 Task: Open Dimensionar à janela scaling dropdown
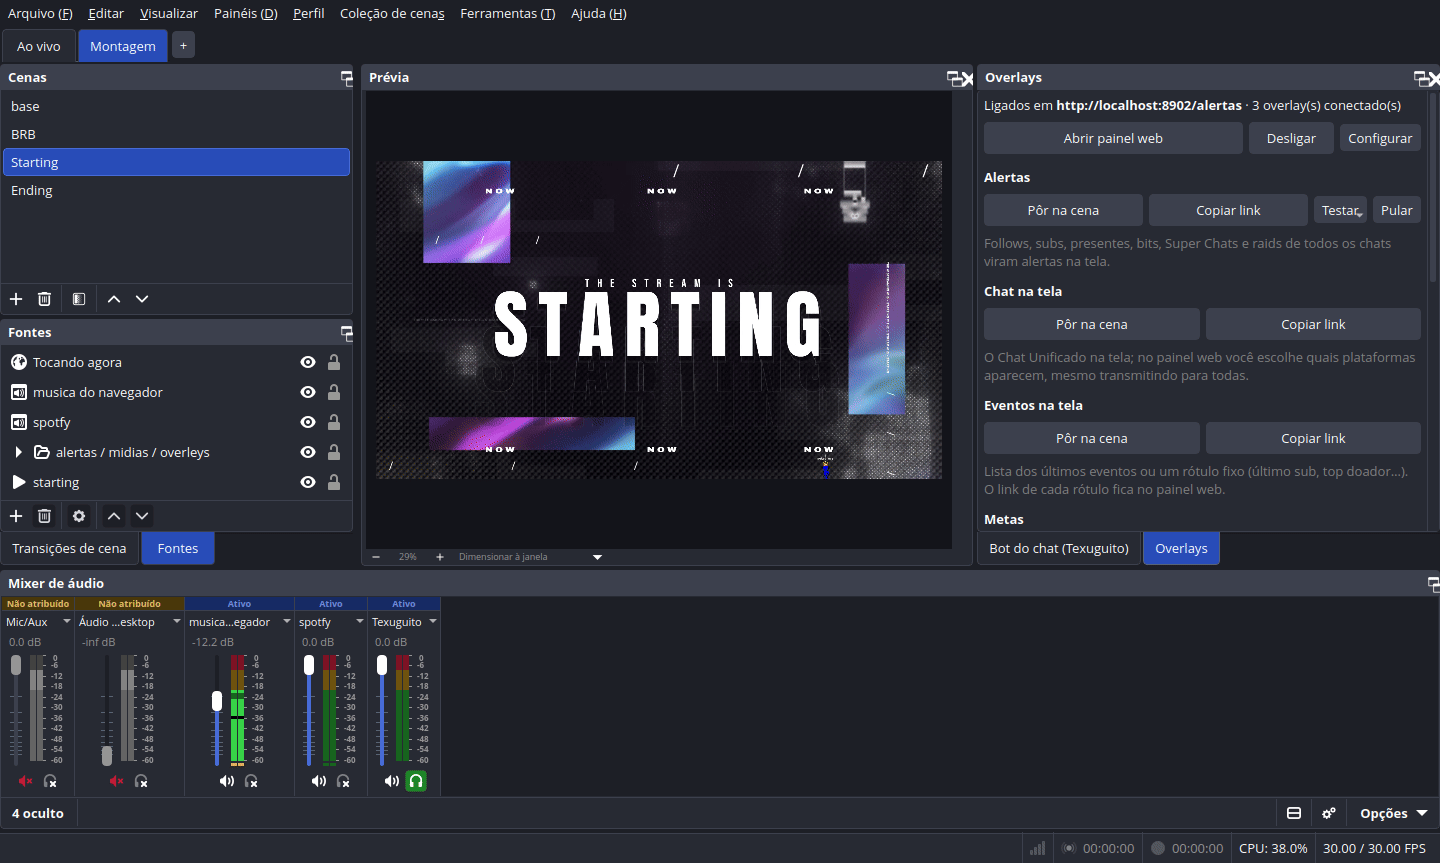[598, 557]
